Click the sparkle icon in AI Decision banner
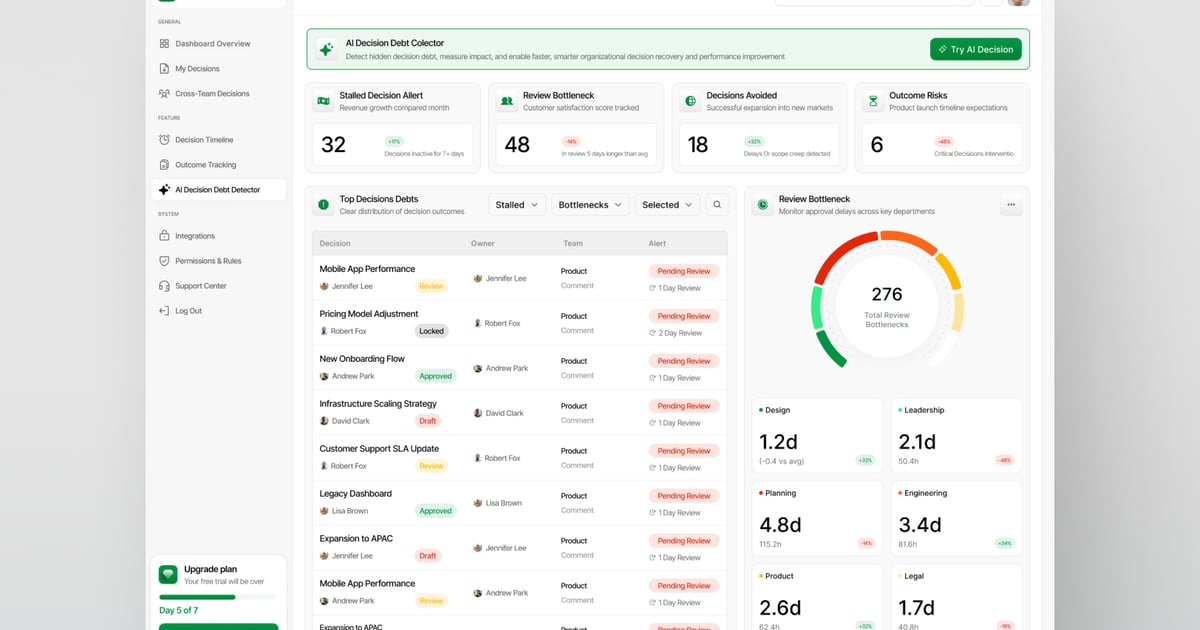Viewport: 1200px width, 630px height. pos(326,49)
